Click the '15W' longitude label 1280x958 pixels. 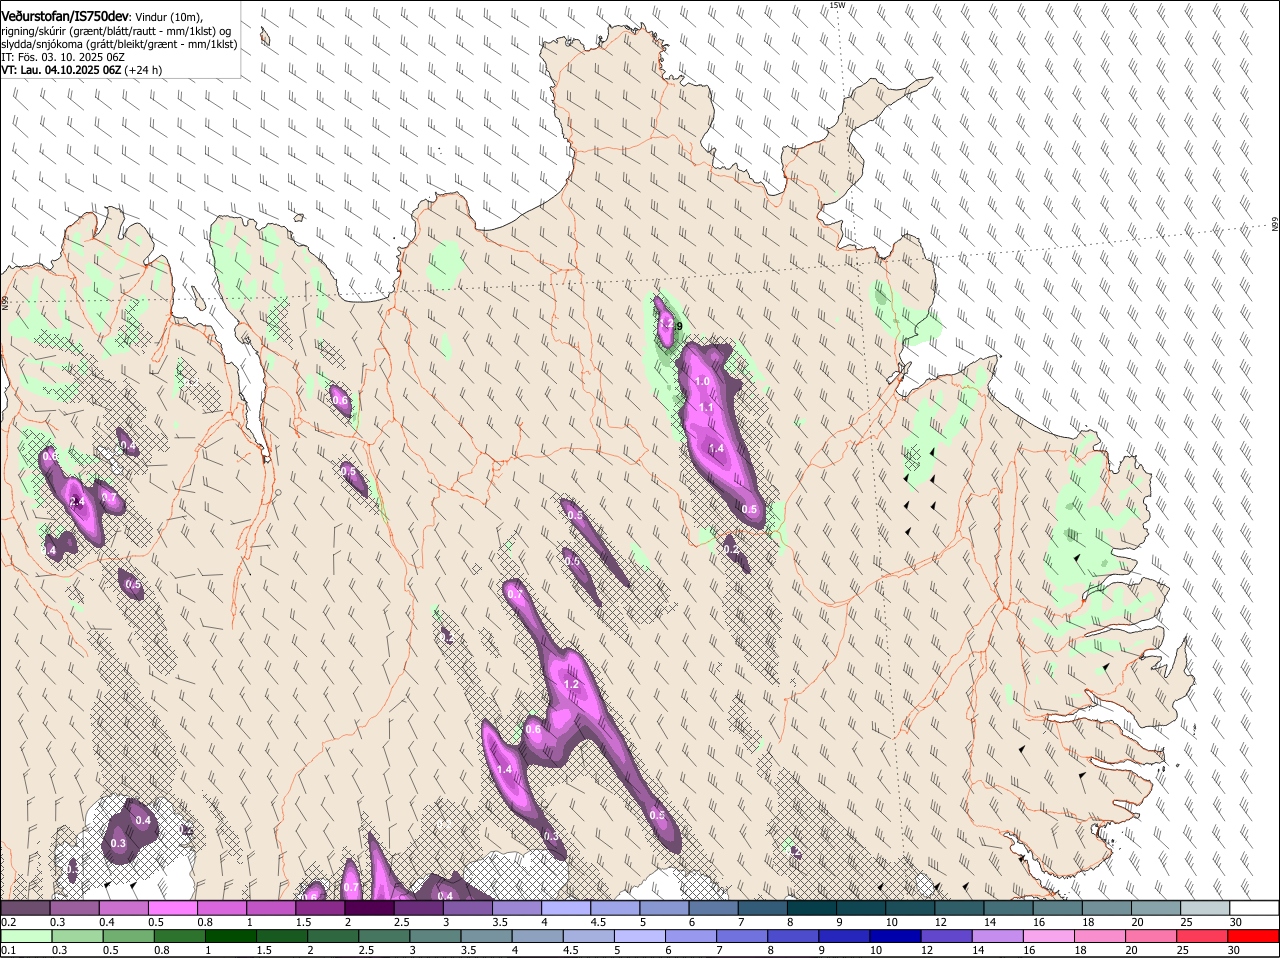tap(837, 5)
